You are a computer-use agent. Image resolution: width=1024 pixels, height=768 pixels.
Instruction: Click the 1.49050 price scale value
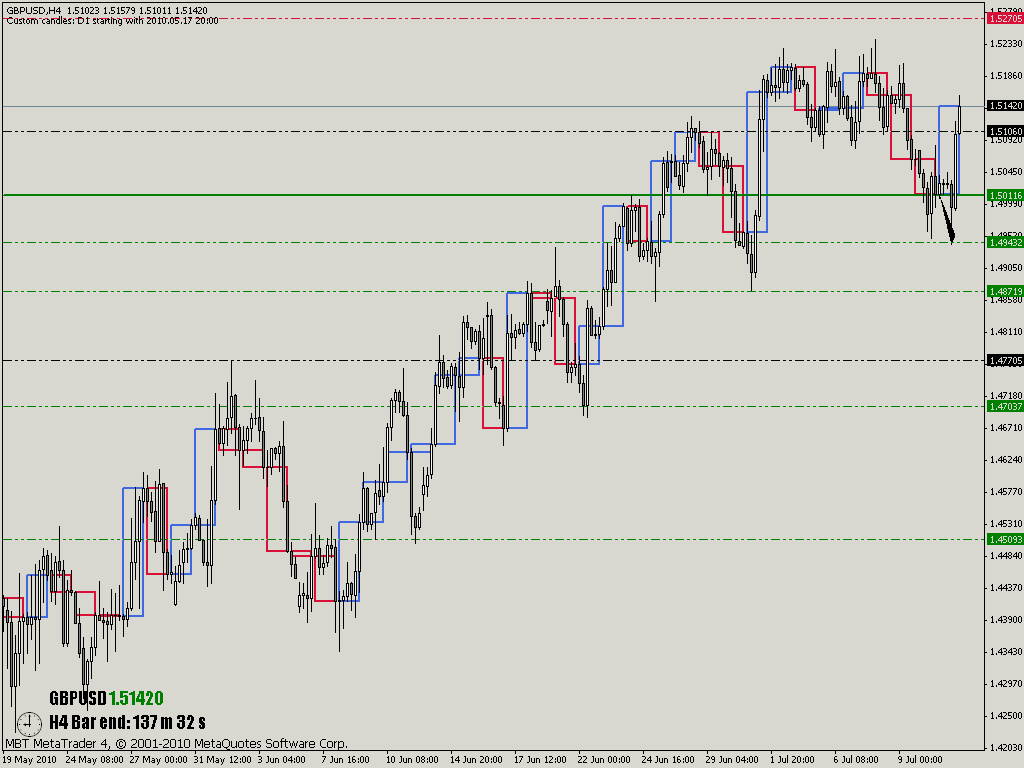pos(1006,268)
